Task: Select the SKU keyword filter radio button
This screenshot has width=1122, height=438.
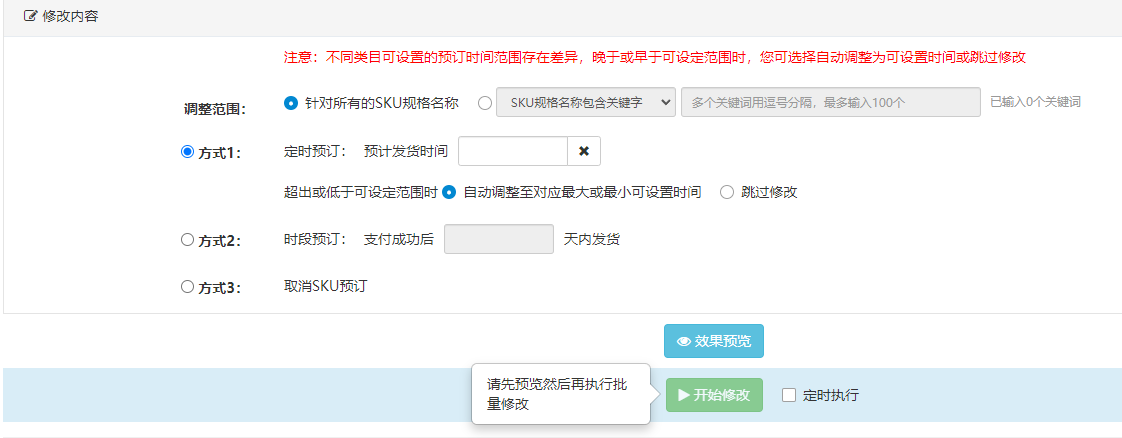Action: [484, 102]
